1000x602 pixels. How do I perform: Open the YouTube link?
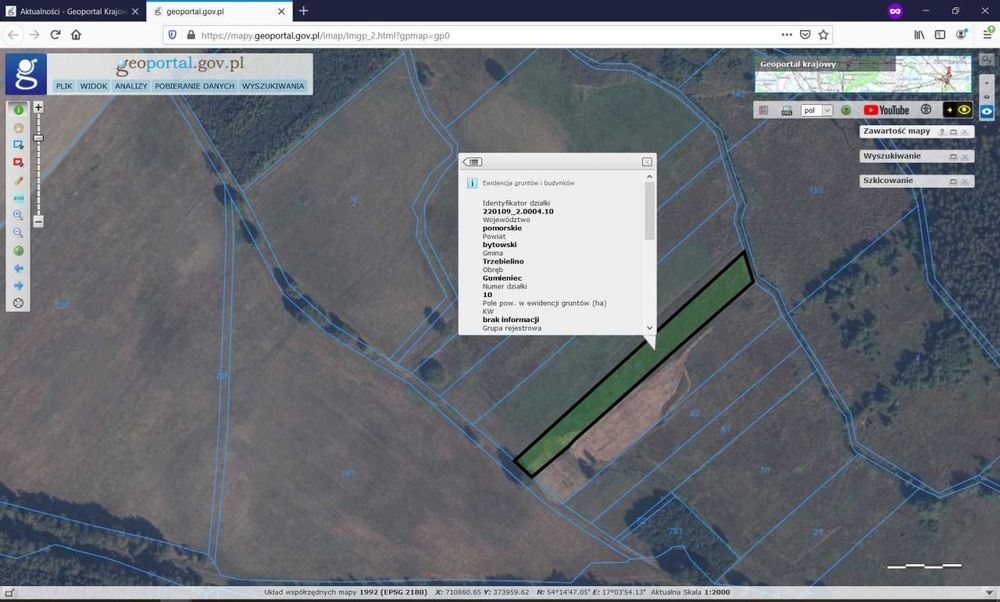(x=886, y=110)
